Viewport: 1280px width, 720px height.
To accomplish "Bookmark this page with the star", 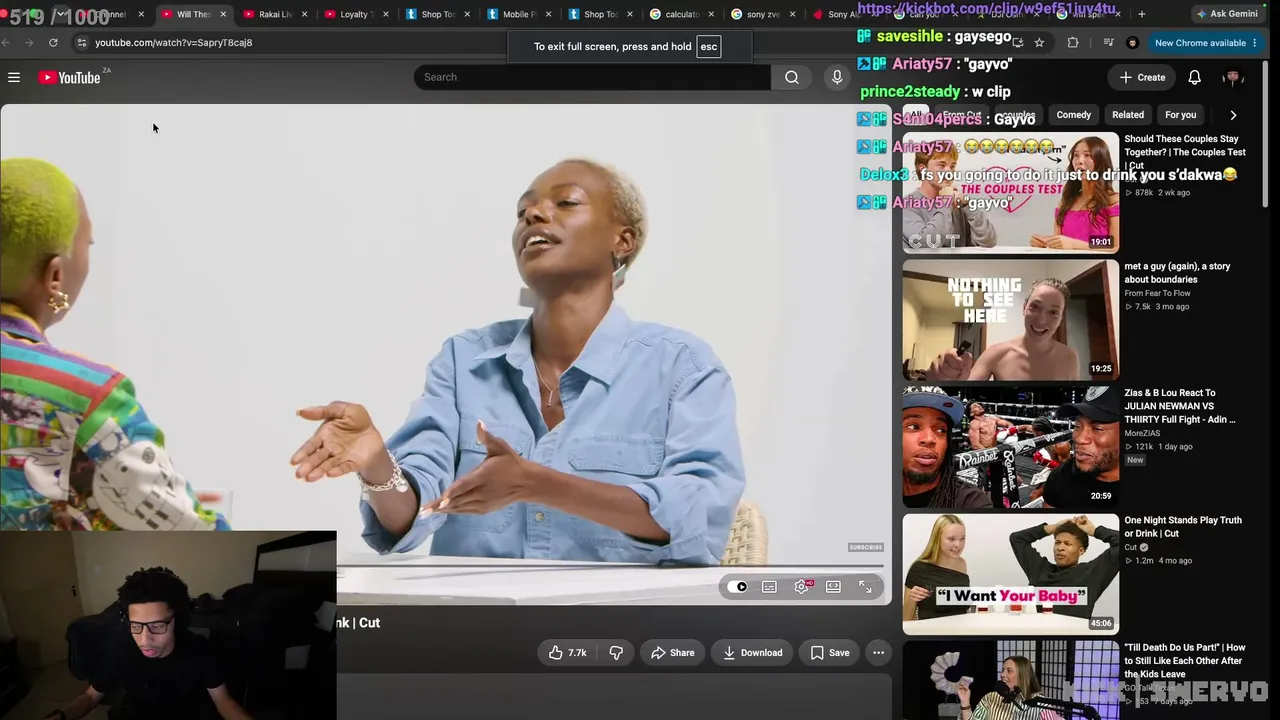I will (x=1039, y=43).
